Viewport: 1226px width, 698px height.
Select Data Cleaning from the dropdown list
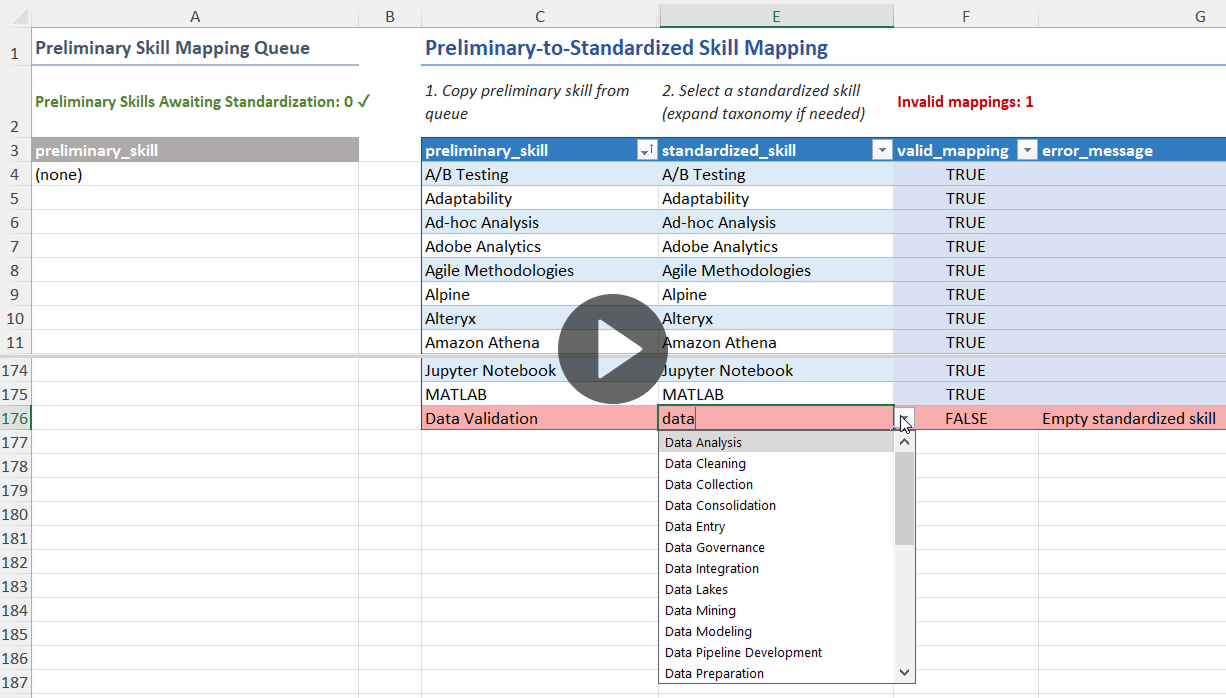[776, 463]
